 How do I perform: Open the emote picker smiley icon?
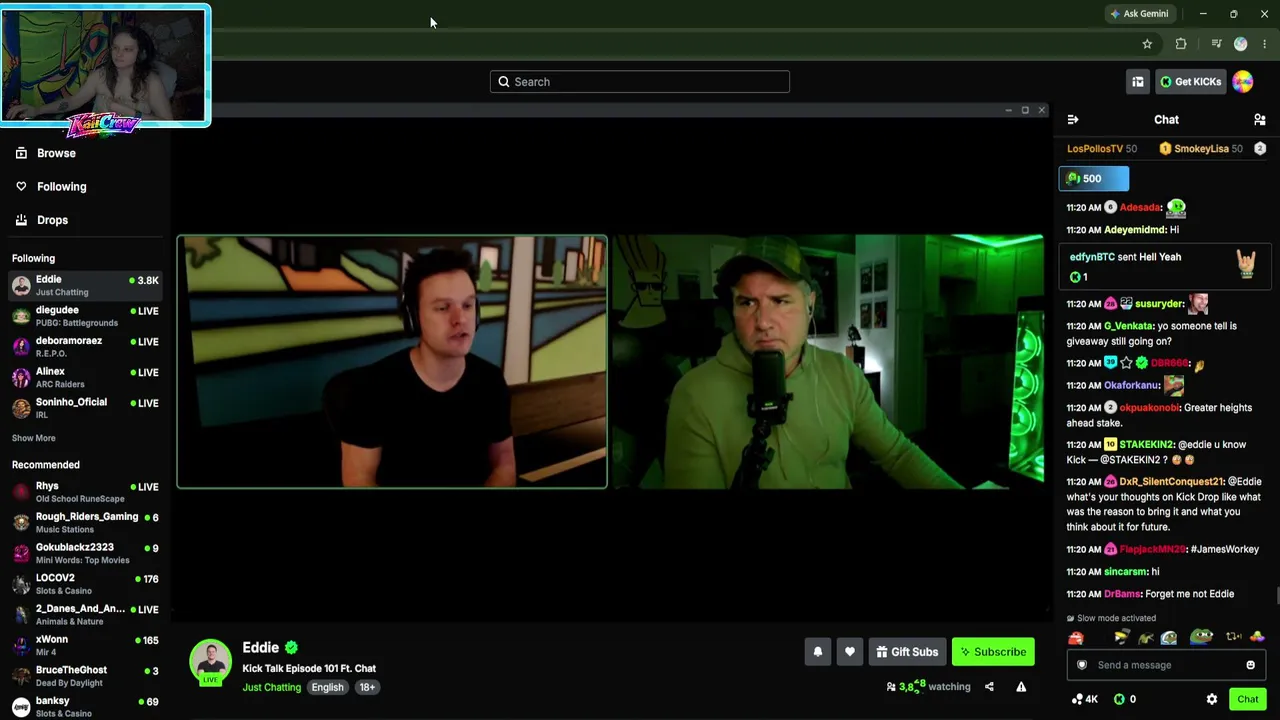pos(1250,665)
